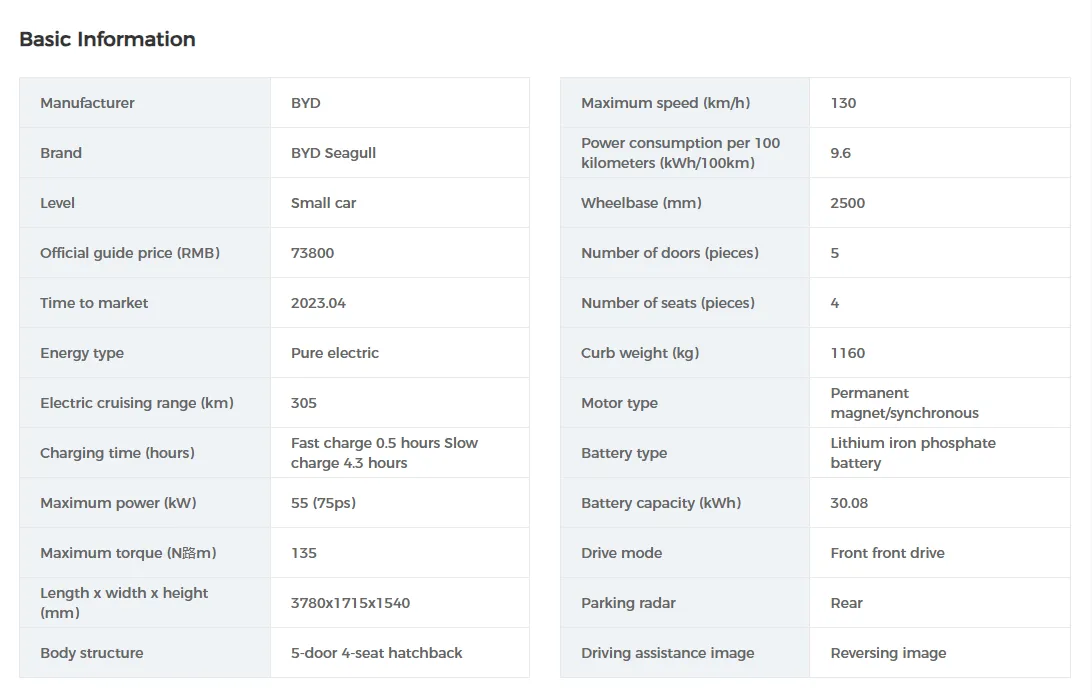
Task: Click the power consumption value 9.6
Action: pos(841,153)
